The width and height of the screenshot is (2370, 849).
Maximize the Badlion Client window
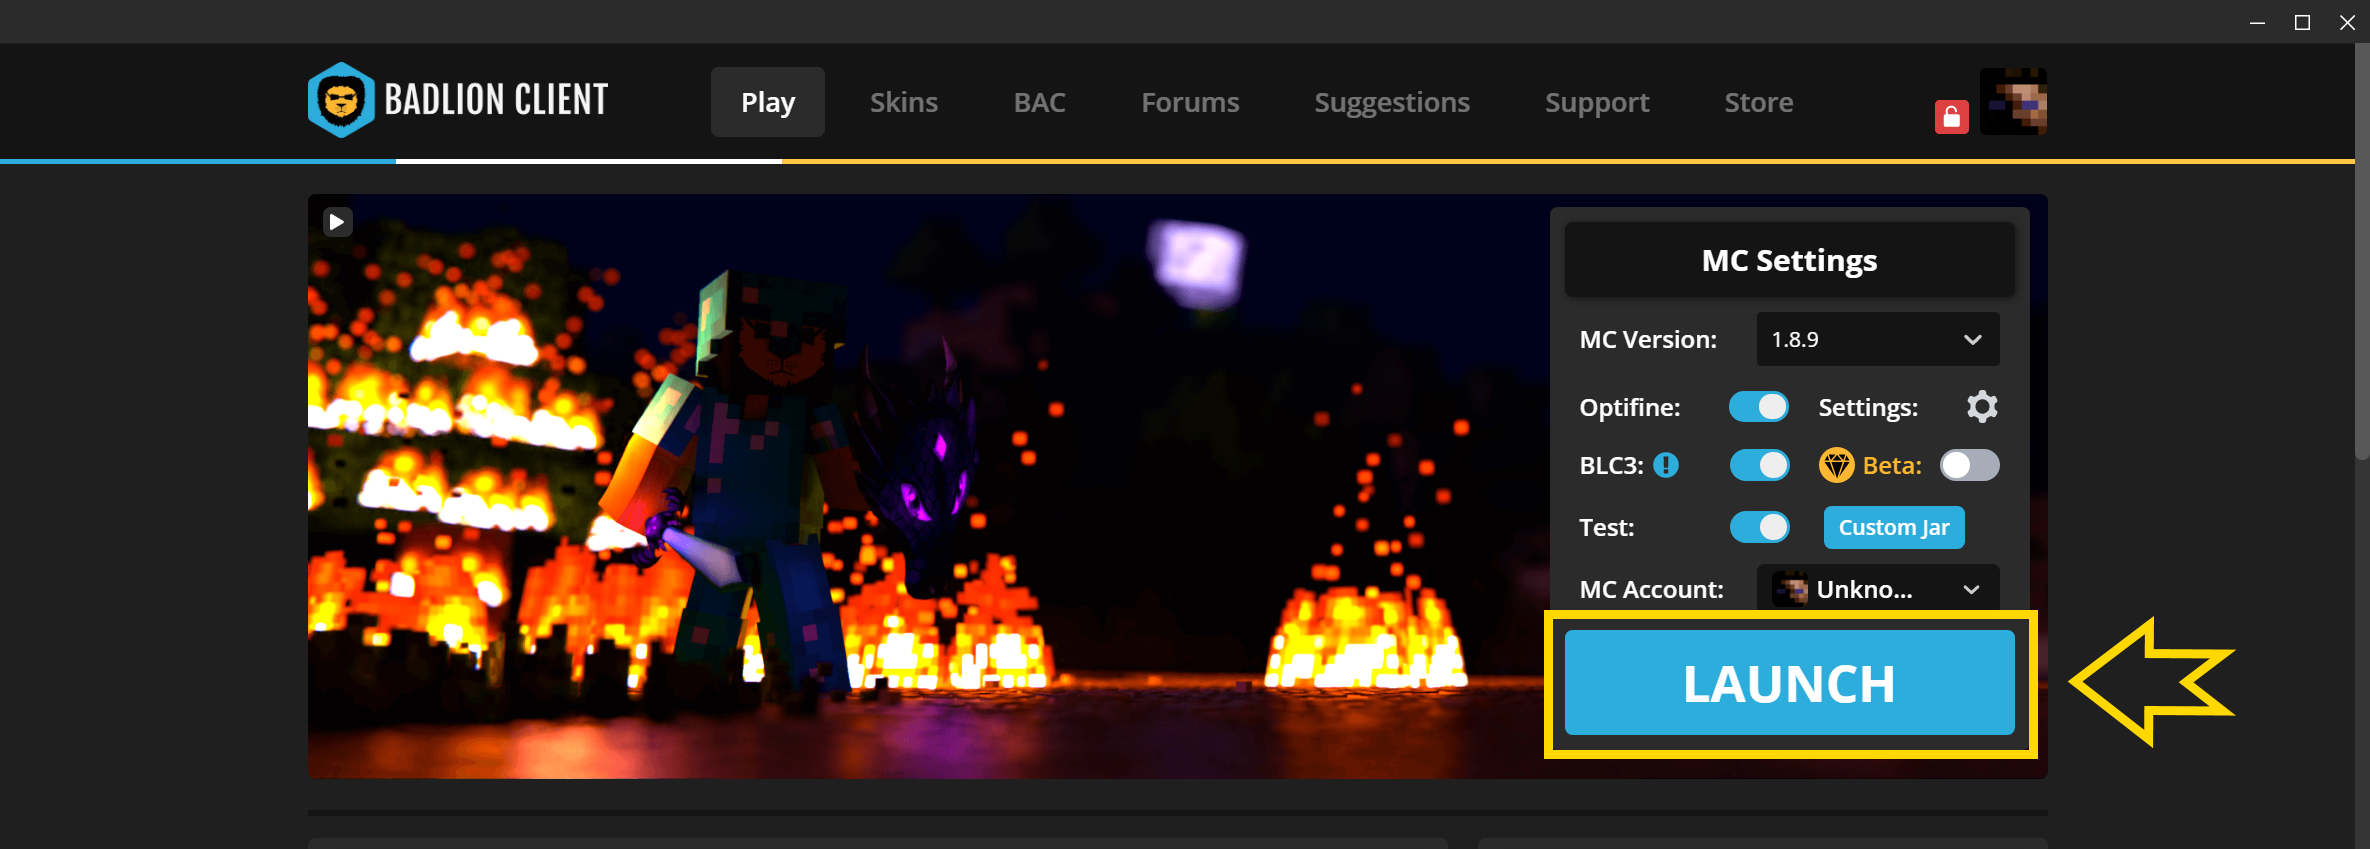pyautogui.click(x=2302, y=22)
